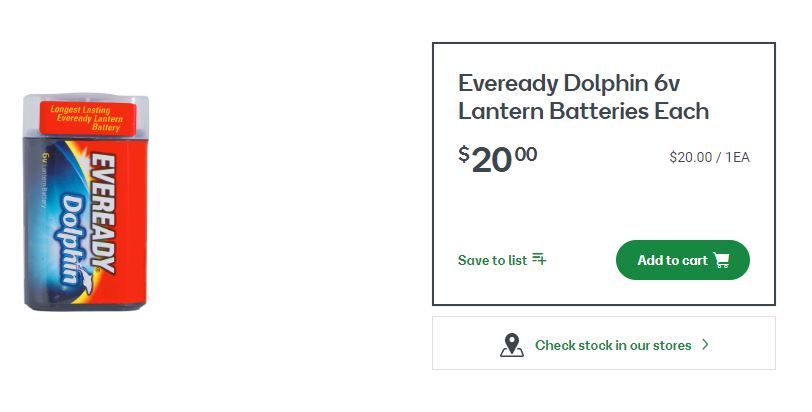The width and height of the screenshot is (812, 412).
Task: Click the dollar sign before the price
Action: [464, 153]
